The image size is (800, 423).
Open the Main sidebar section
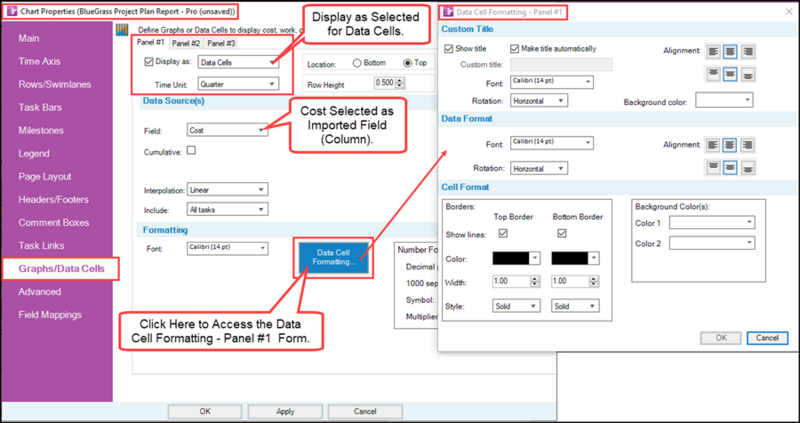pos(29,38)
